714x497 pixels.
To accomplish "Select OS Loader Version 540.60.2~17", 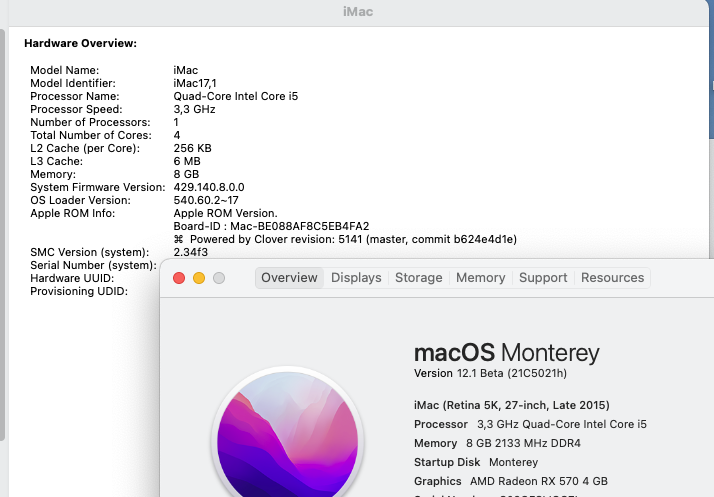I will coord(206,200).
